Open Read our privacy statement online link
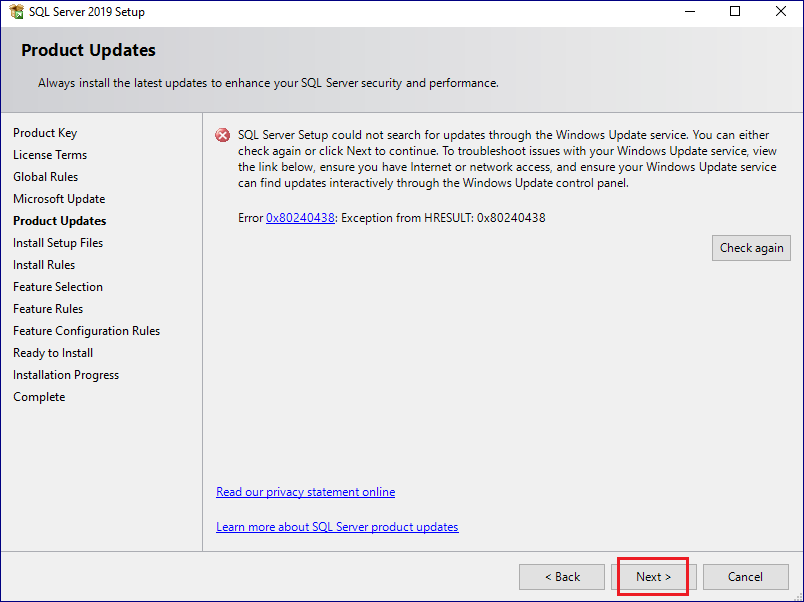The height and width of the screenshot is (602, 804). point(306,492)
